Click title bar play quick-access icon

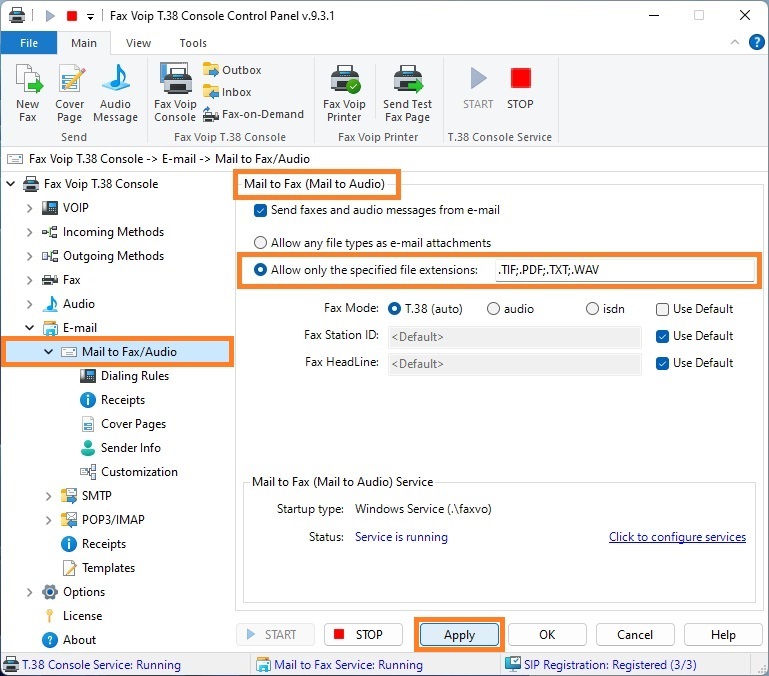click(50, 16)
